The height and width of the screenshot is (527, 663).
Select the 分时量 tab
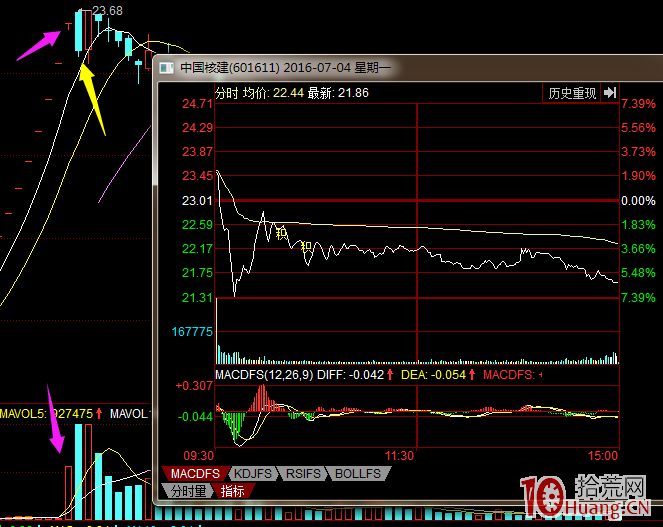click(188, 491)
